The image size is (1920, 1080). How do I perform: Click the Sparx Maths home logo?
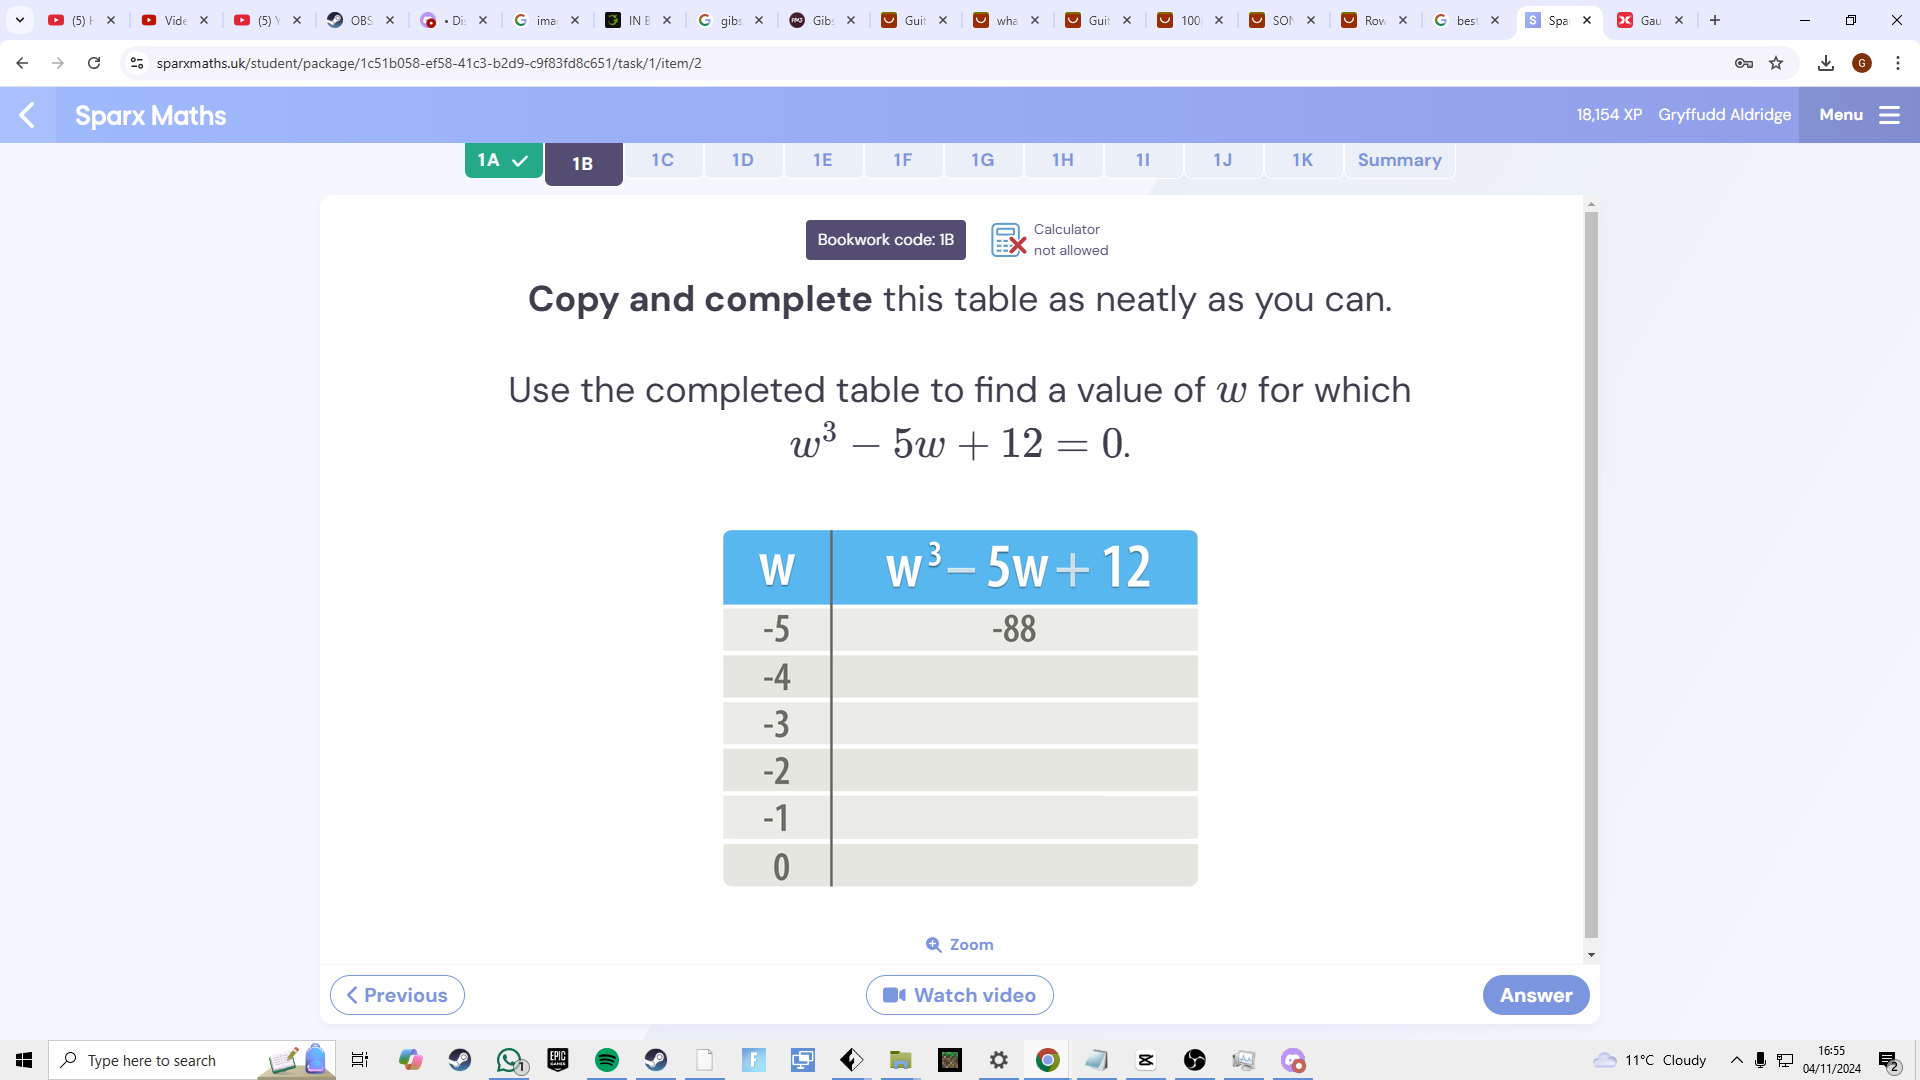(x=149, y=116)
